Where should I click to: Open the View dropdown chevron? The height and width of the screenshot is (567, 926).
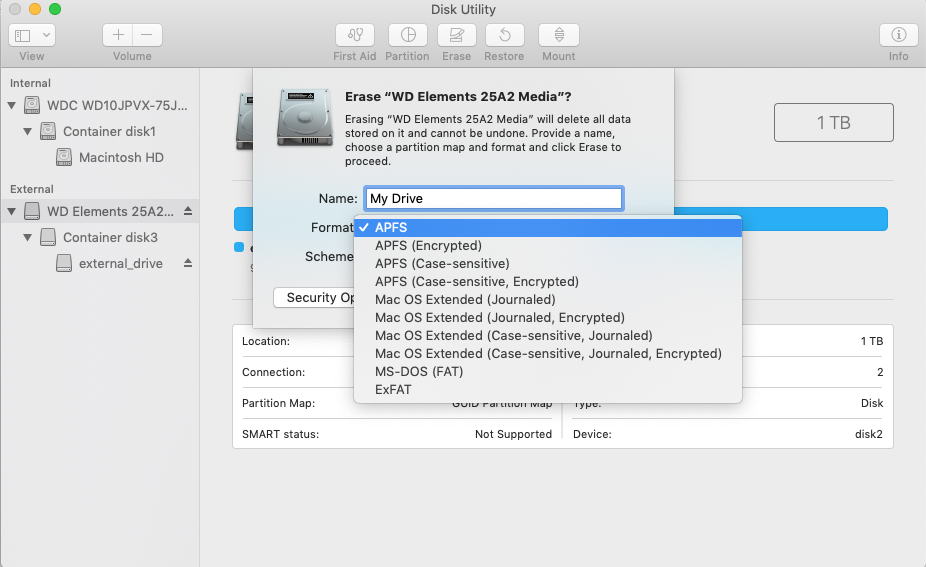(46, 35)
